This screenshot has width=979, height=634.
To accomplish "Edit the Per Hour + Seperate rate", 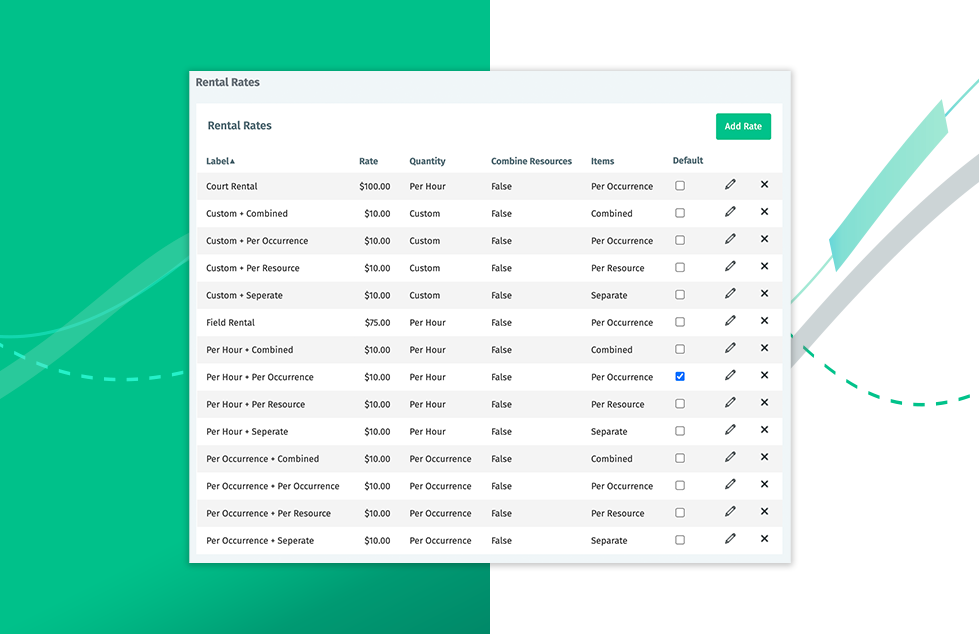I will [x=730, y=430].
